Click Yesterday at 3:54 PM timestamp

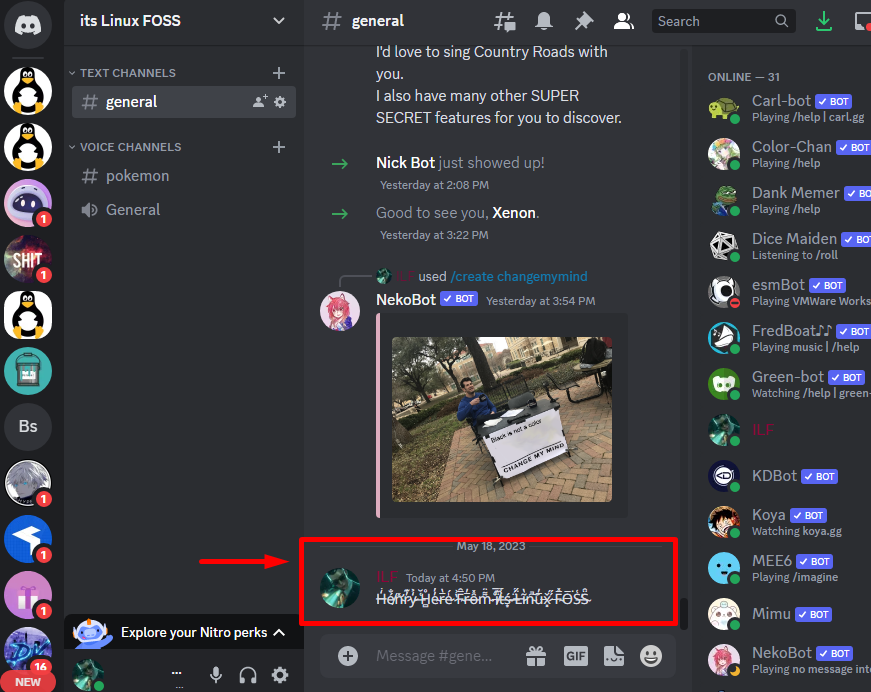tap(540, 301)
